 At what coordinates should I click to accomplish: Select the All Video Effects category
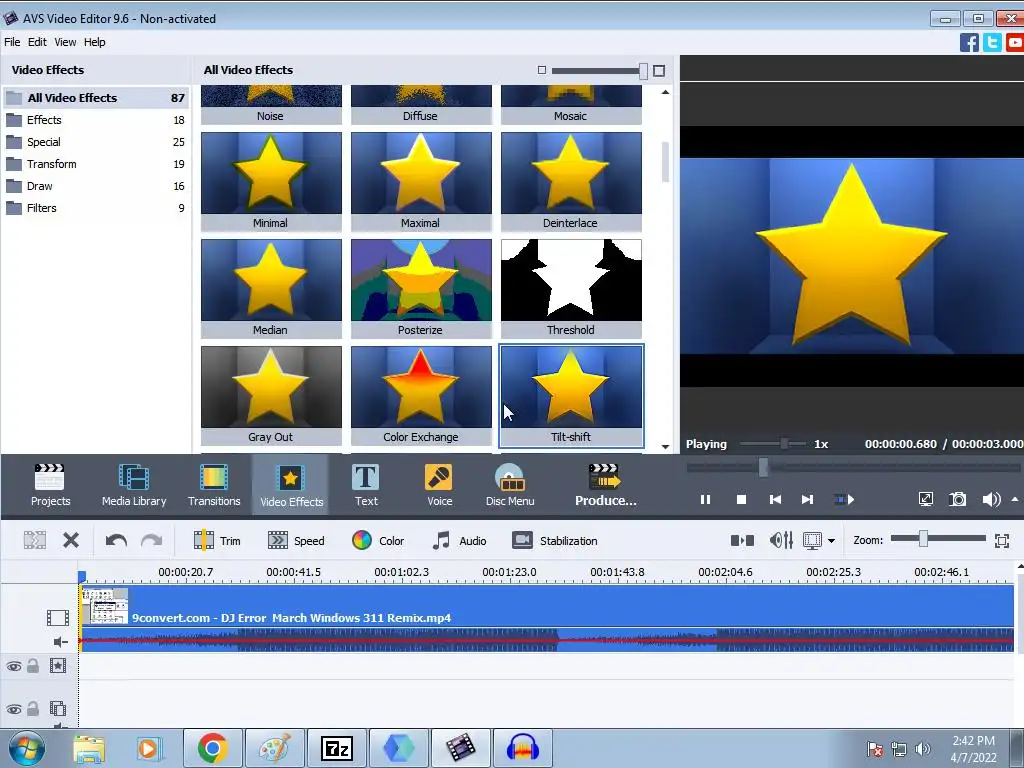95,98
